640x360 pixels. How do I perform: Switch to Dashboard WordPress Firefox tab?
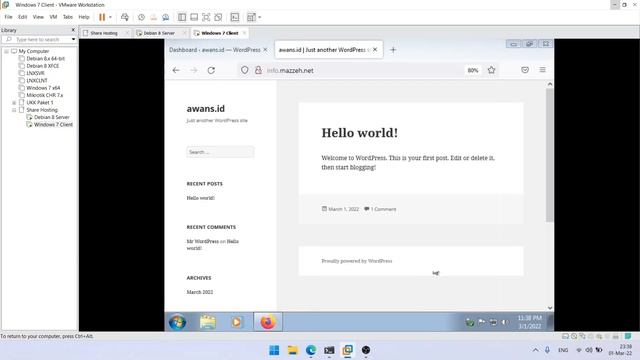pyautogui.click(x=214, y=50)
